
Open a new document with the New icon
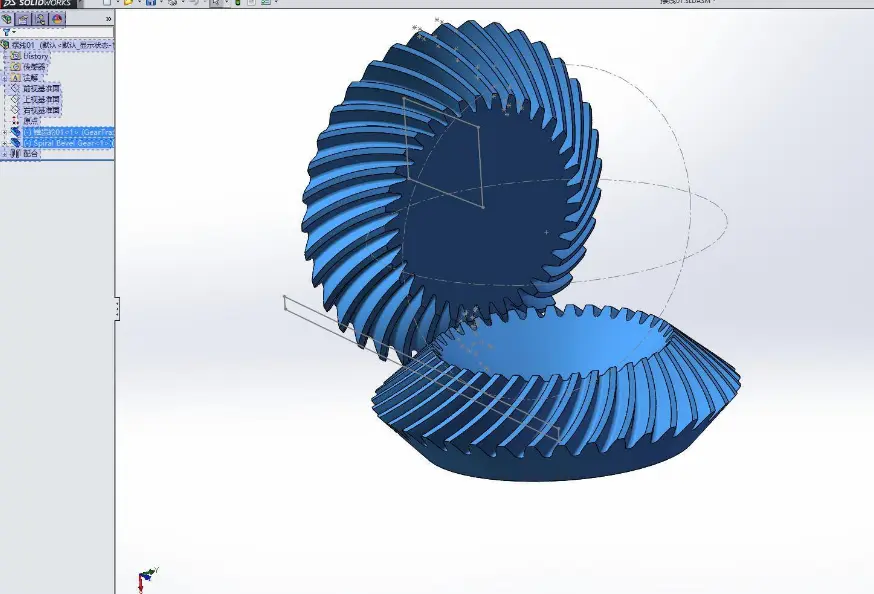pos(107,5)
